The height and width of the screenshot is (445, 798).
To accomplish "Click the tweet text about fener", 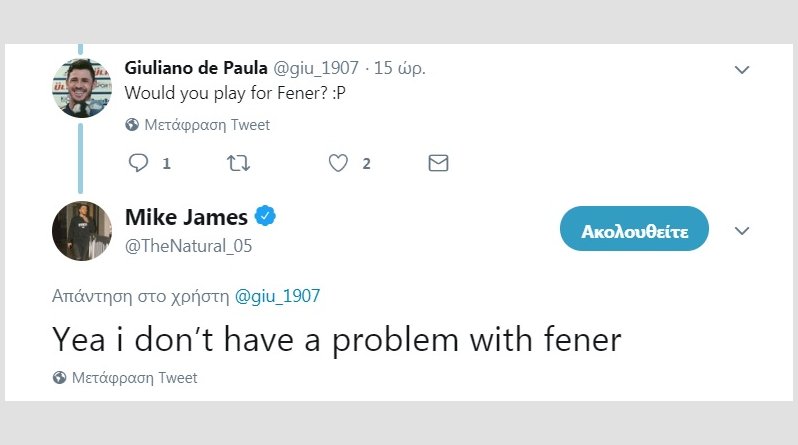I will 337,340.
